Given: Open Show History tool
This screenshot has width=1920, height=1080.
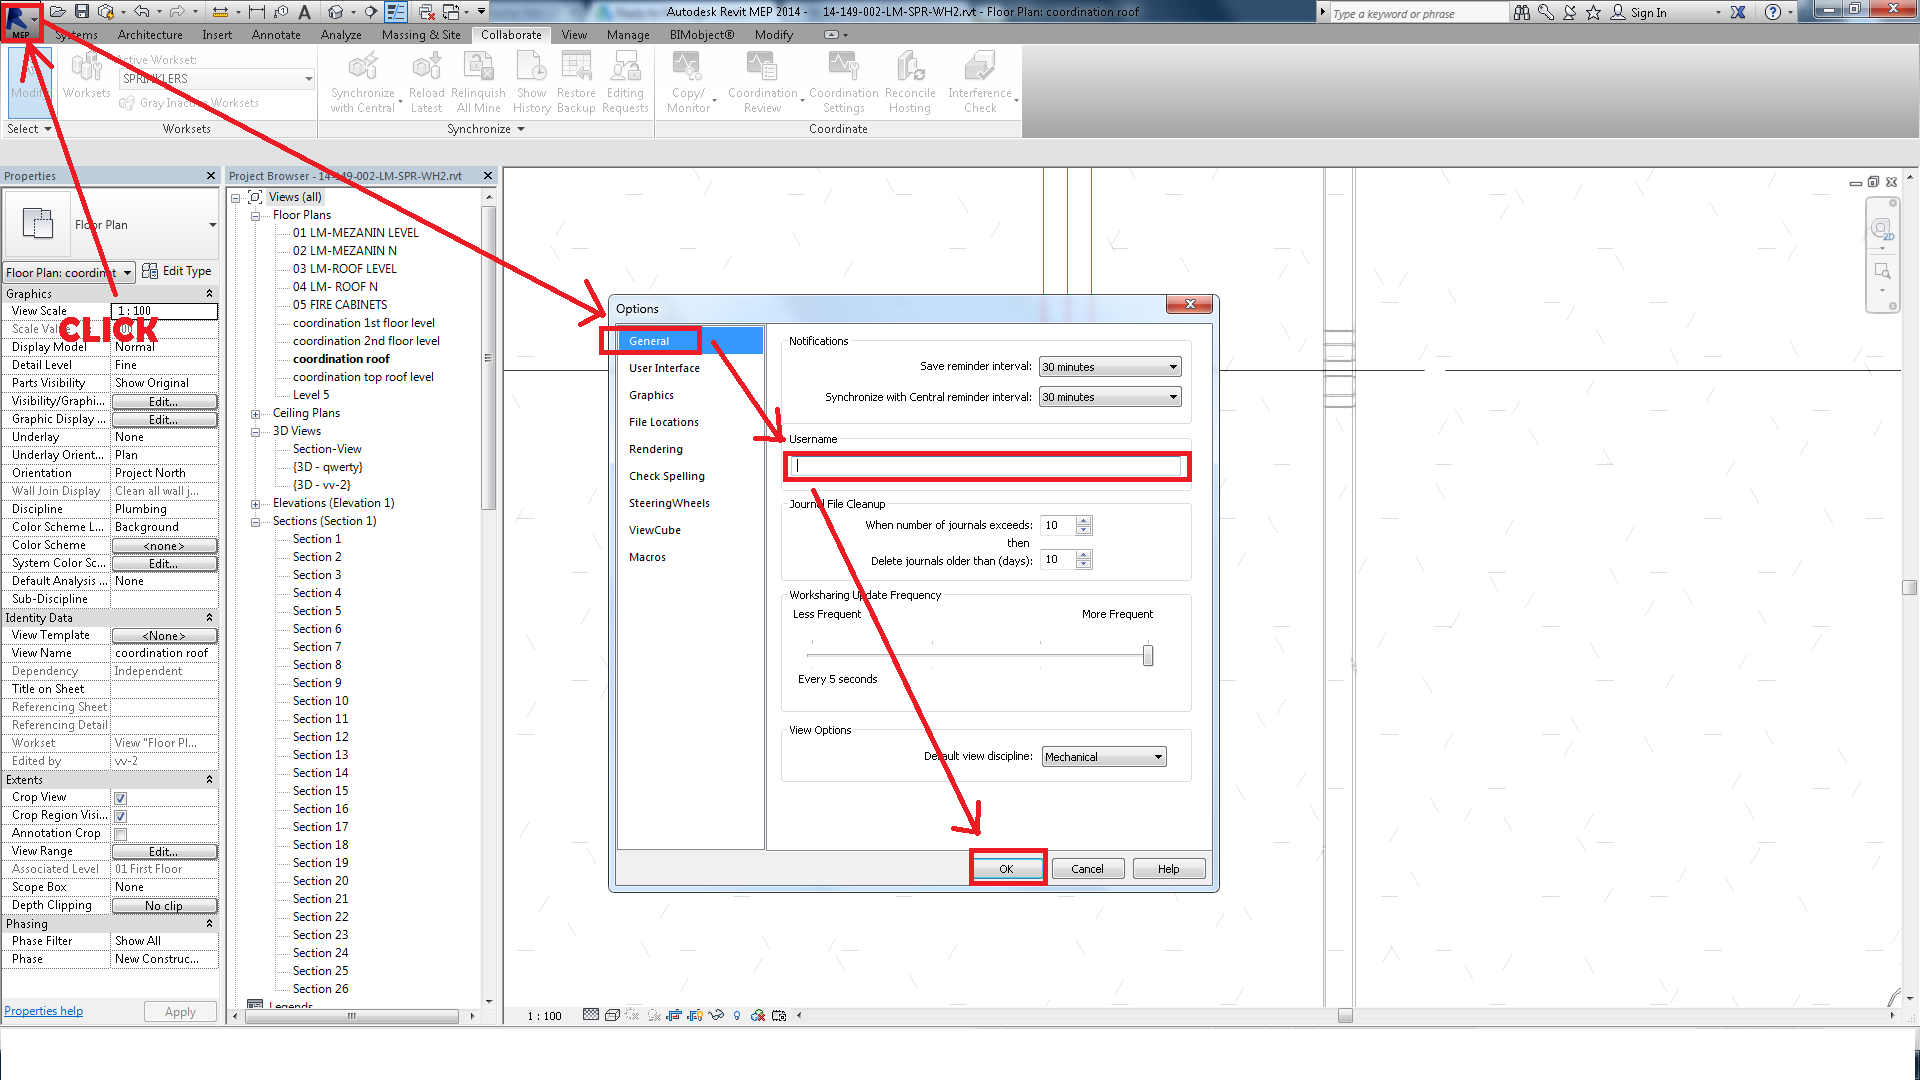Looking at the screenshot, I should pyautogui.click(x=531, y=80).
